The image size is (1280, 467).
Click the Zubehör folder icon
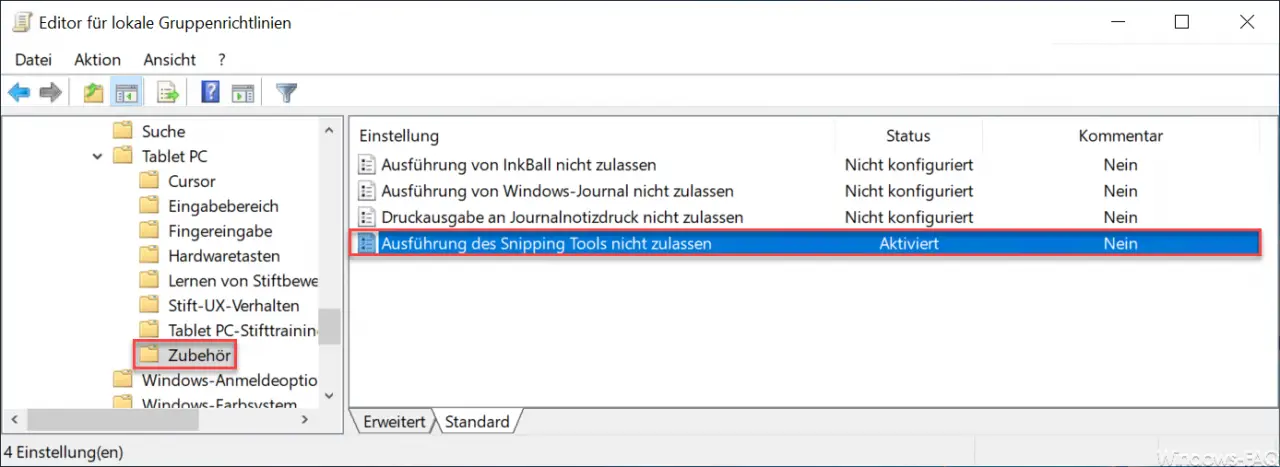pos(149,355)
